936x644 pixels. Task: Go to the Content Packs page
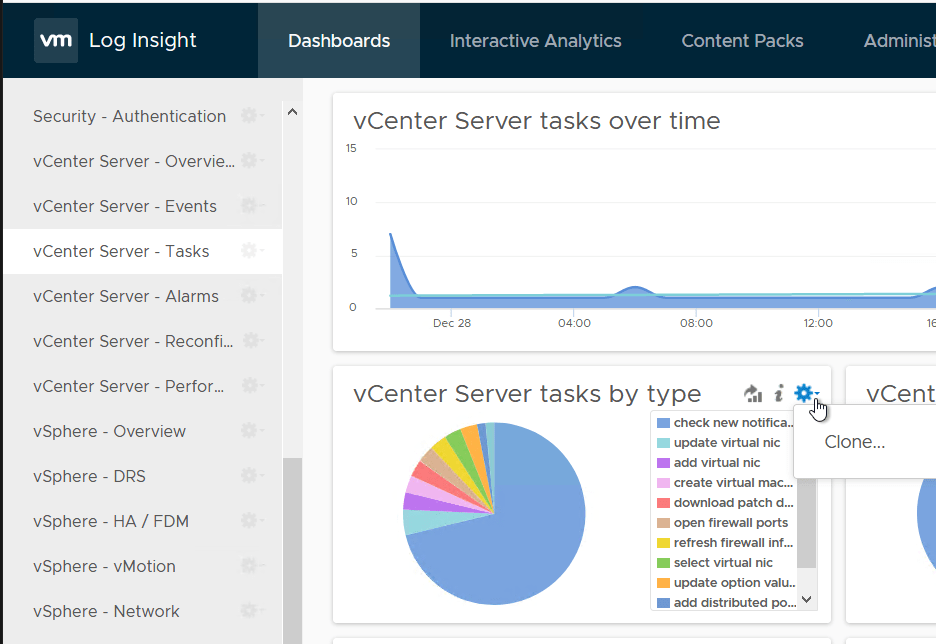[x=742, y=41]
